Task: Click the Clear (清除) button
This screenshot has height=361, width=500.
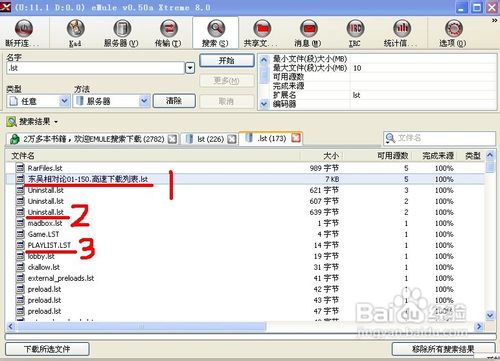Action: coord(174,101)
